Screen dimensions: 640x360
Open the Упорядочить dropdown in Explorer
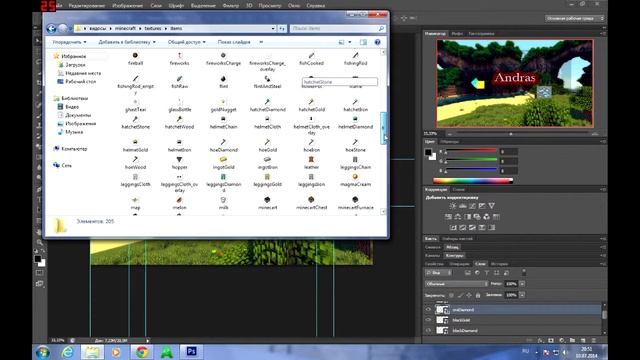click(x=69, y=42)
